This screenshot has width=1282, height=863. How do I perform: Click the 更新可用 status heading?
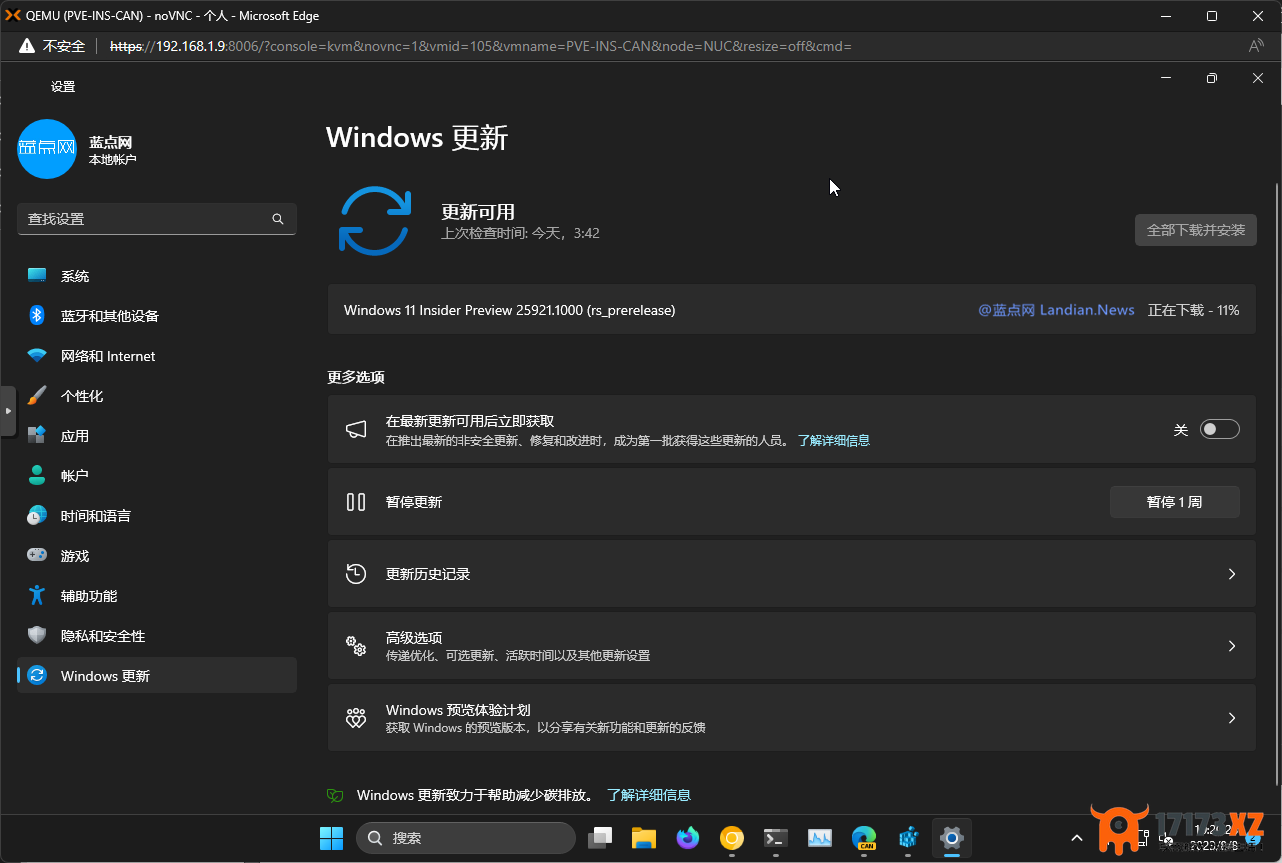coord(478,211)
